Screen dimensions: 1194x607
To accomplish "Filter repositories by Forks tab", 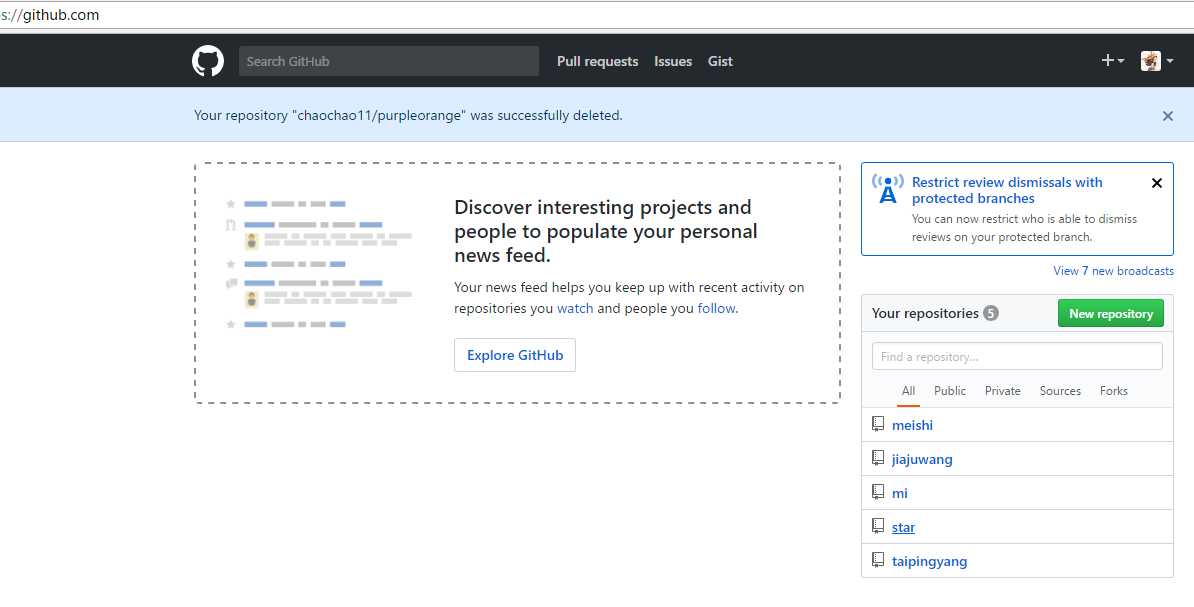I will pos(1113,391).
